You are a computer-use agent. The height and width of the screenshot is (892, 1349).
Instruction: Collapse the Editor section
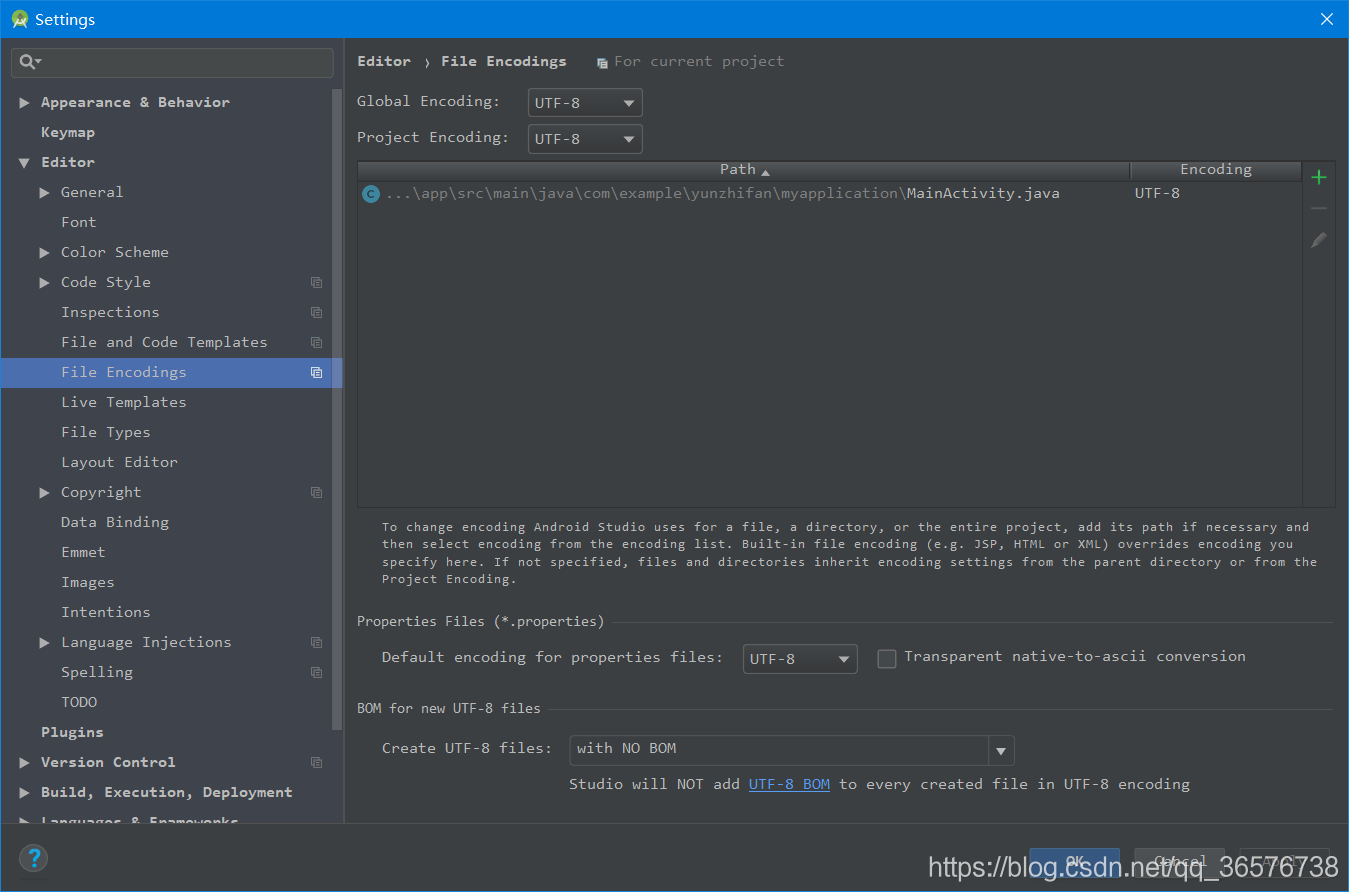pos(24,162)
